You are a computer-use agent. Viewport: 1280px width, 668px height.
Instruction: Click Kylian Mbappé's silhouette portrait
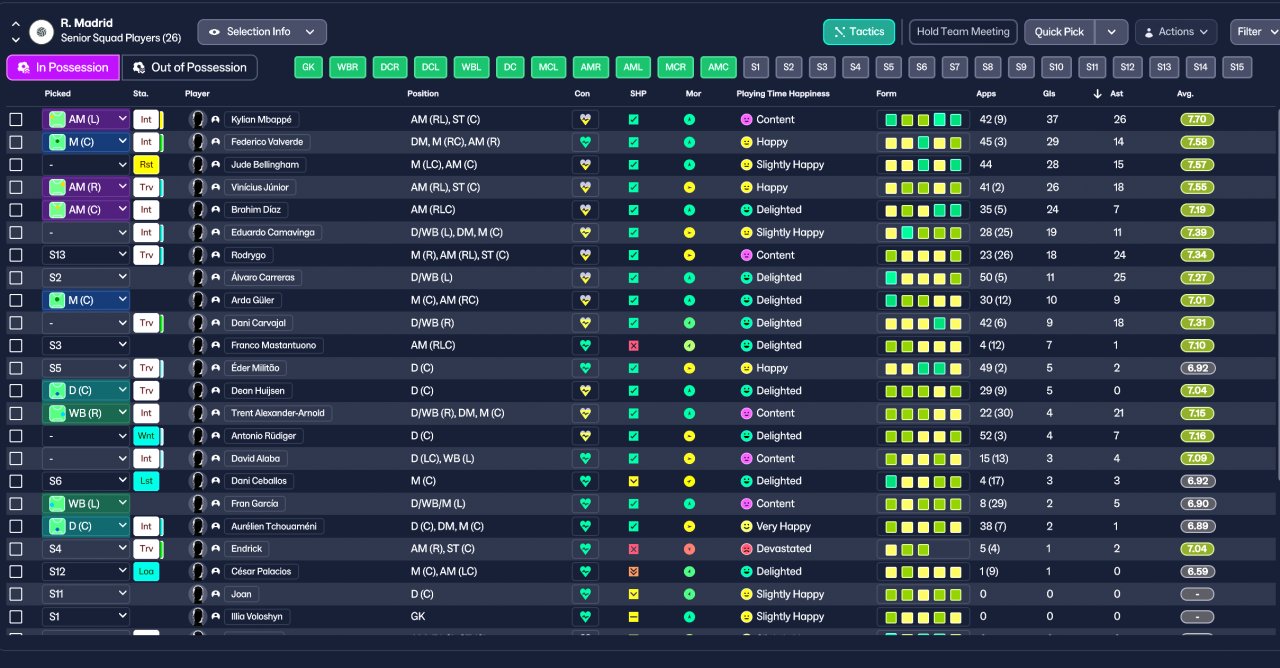(198, 119)
